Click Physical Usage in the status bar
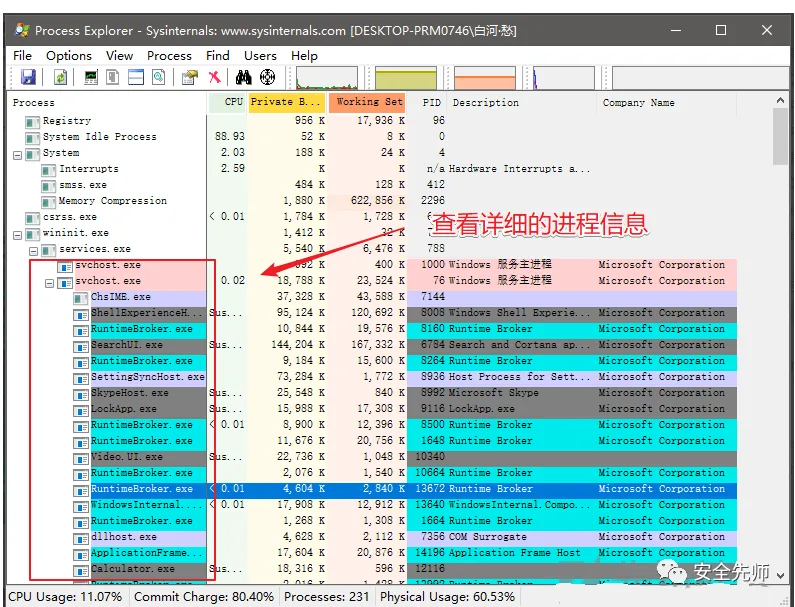This screenshot has height=607, width=795. (447, 596)
